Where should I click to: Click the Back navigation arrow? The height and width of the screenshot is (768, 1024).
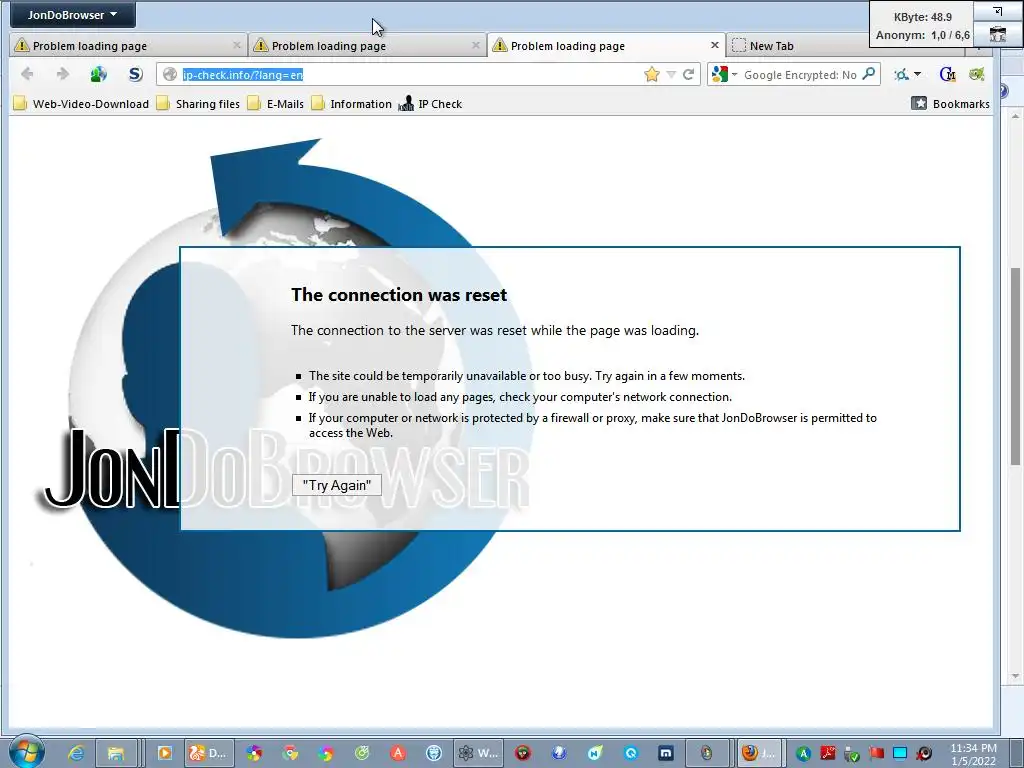pos(27,74)
